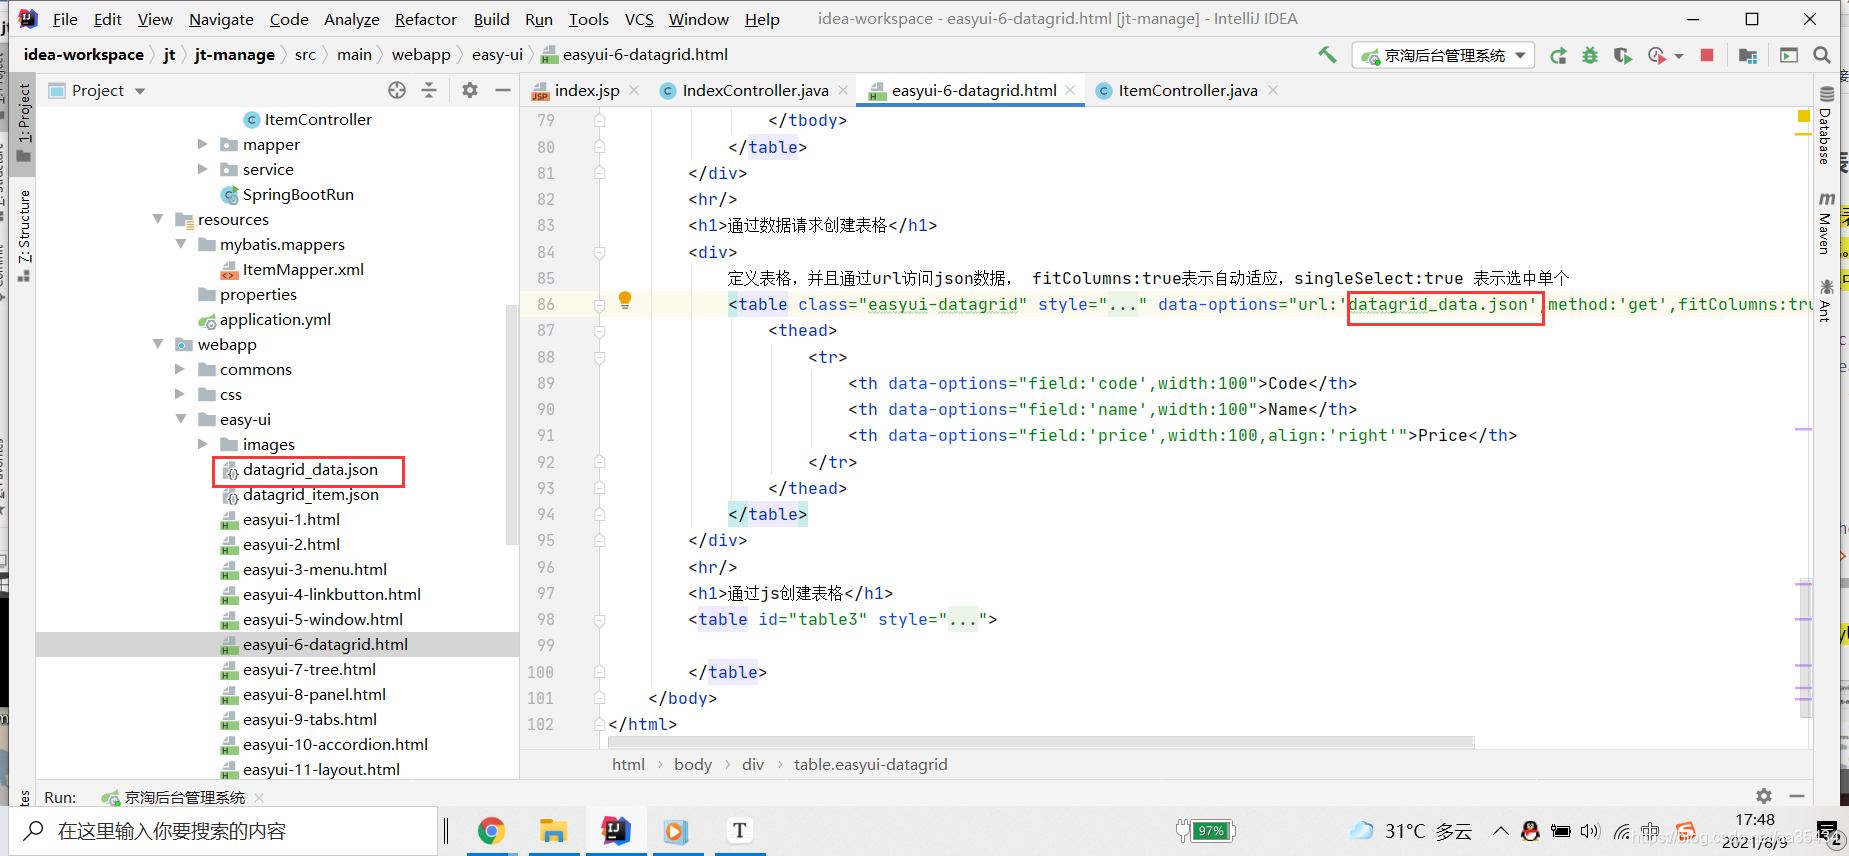Screen dimensions: 1849x856
Task: Open Project Structure icon in toolbar
Action: pyautogui.click(x=1748, y=55)
